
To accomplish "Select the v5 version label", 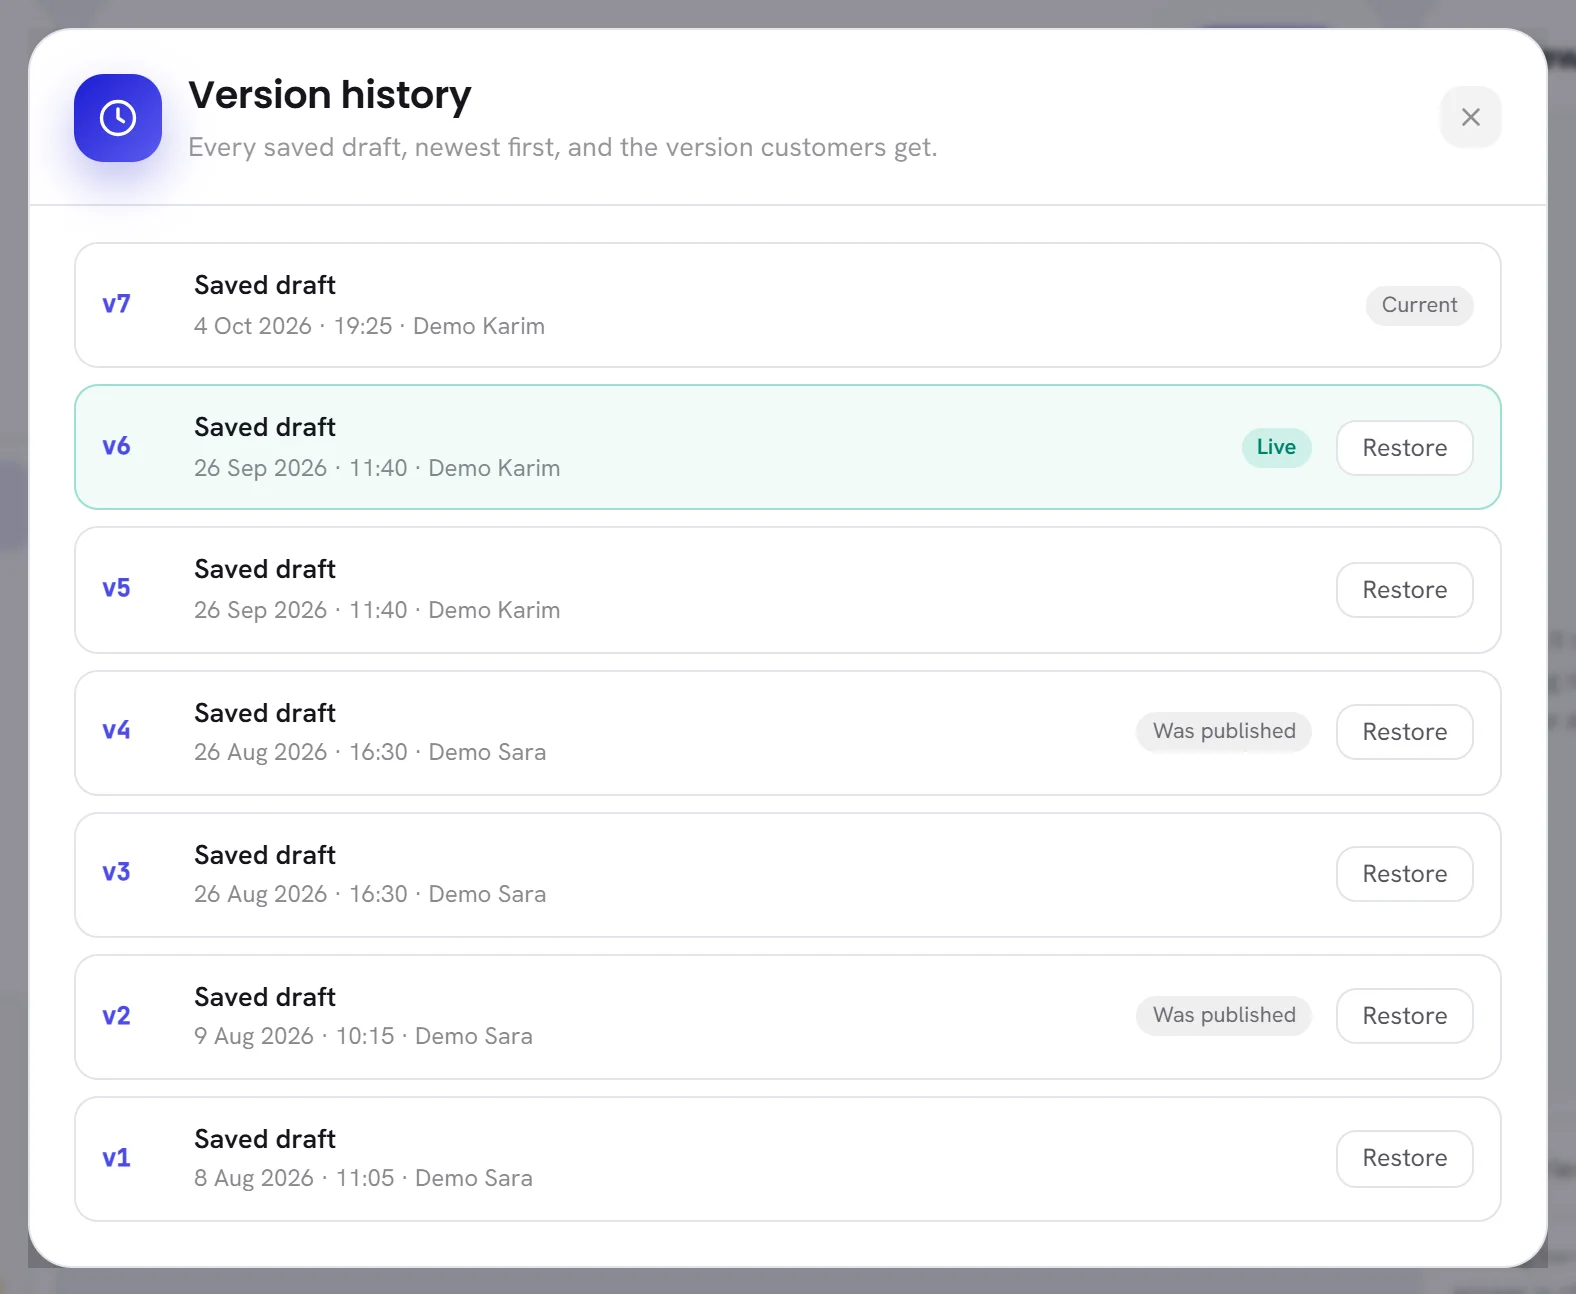I will click(116, 588).
